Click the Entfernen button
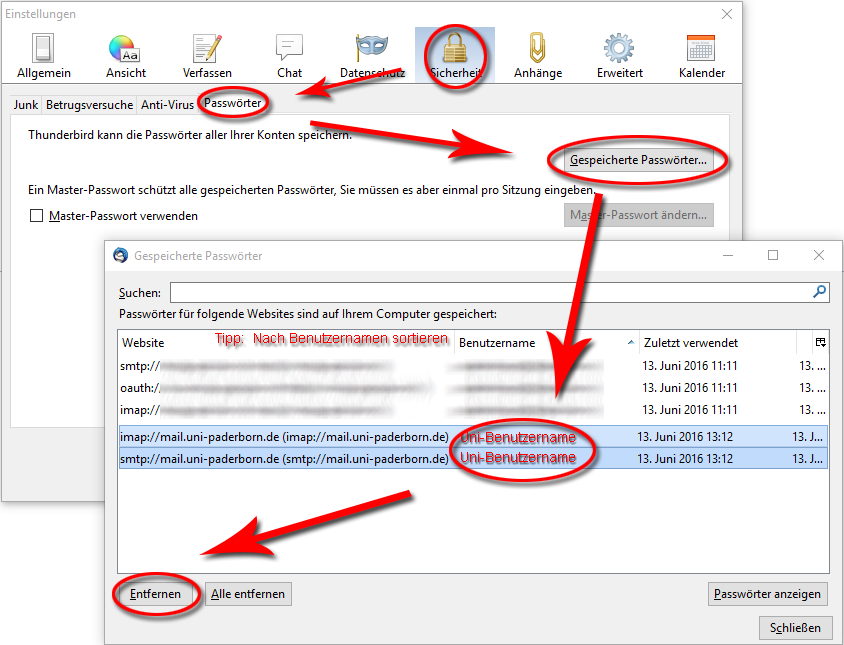The height and width of the screenshot is (645, 844). [x=155, y=594]
